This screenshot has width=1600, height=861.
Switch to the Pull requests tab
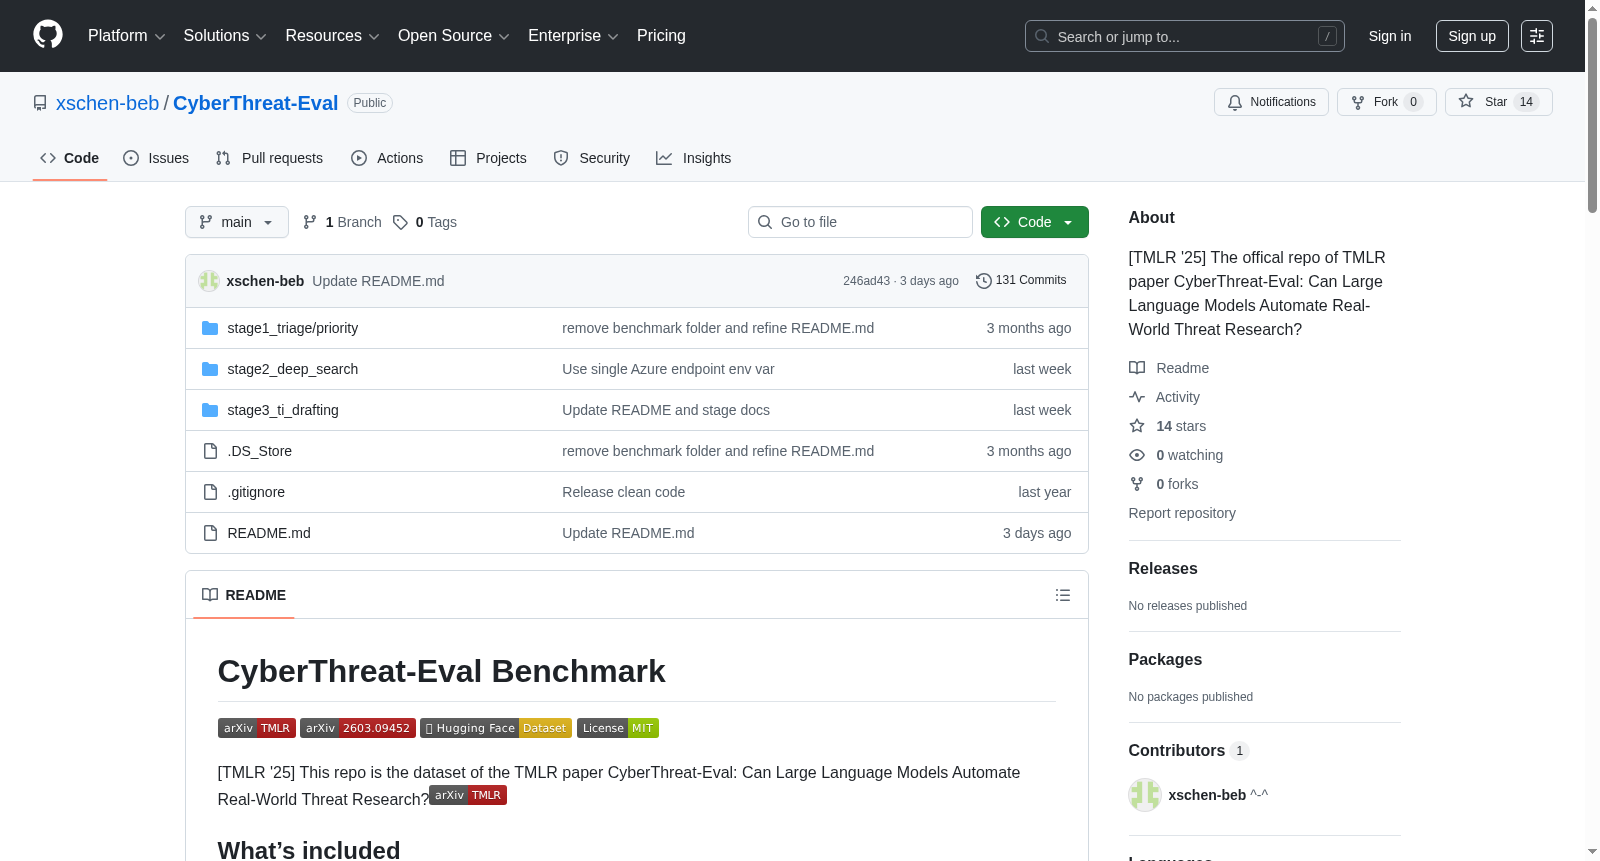pyautogui.click(x=269, y=158)
